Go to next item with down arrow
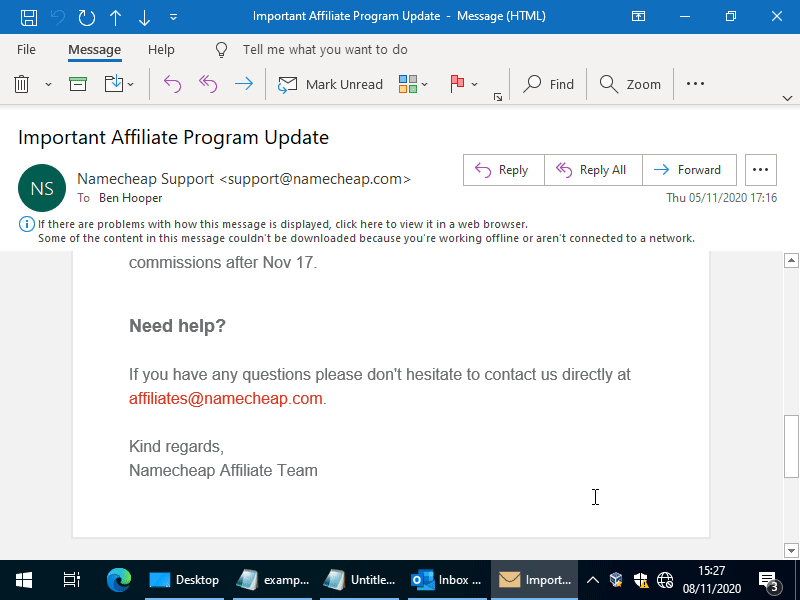 point(144,17)
